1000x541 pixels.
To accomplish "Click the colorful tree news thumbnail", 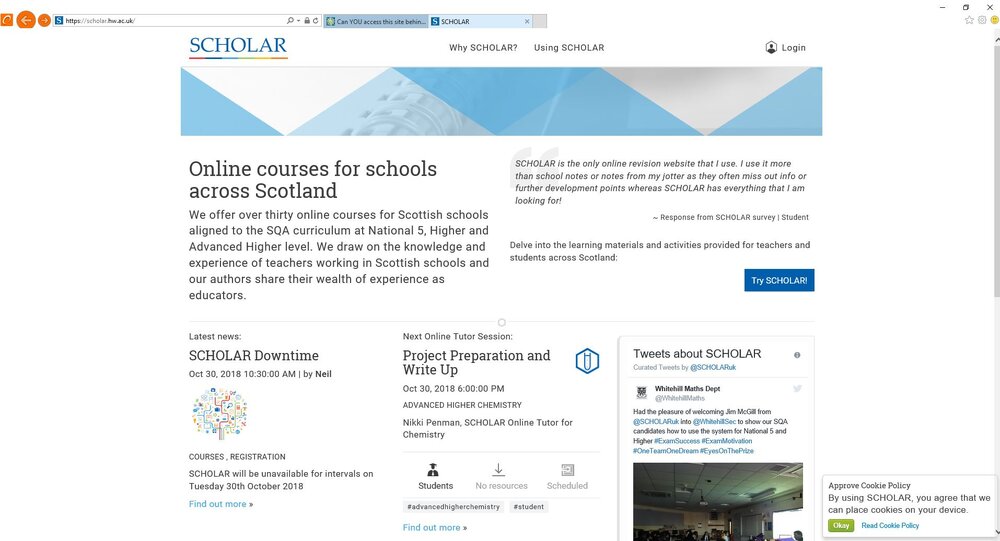I will pos(219,413).
